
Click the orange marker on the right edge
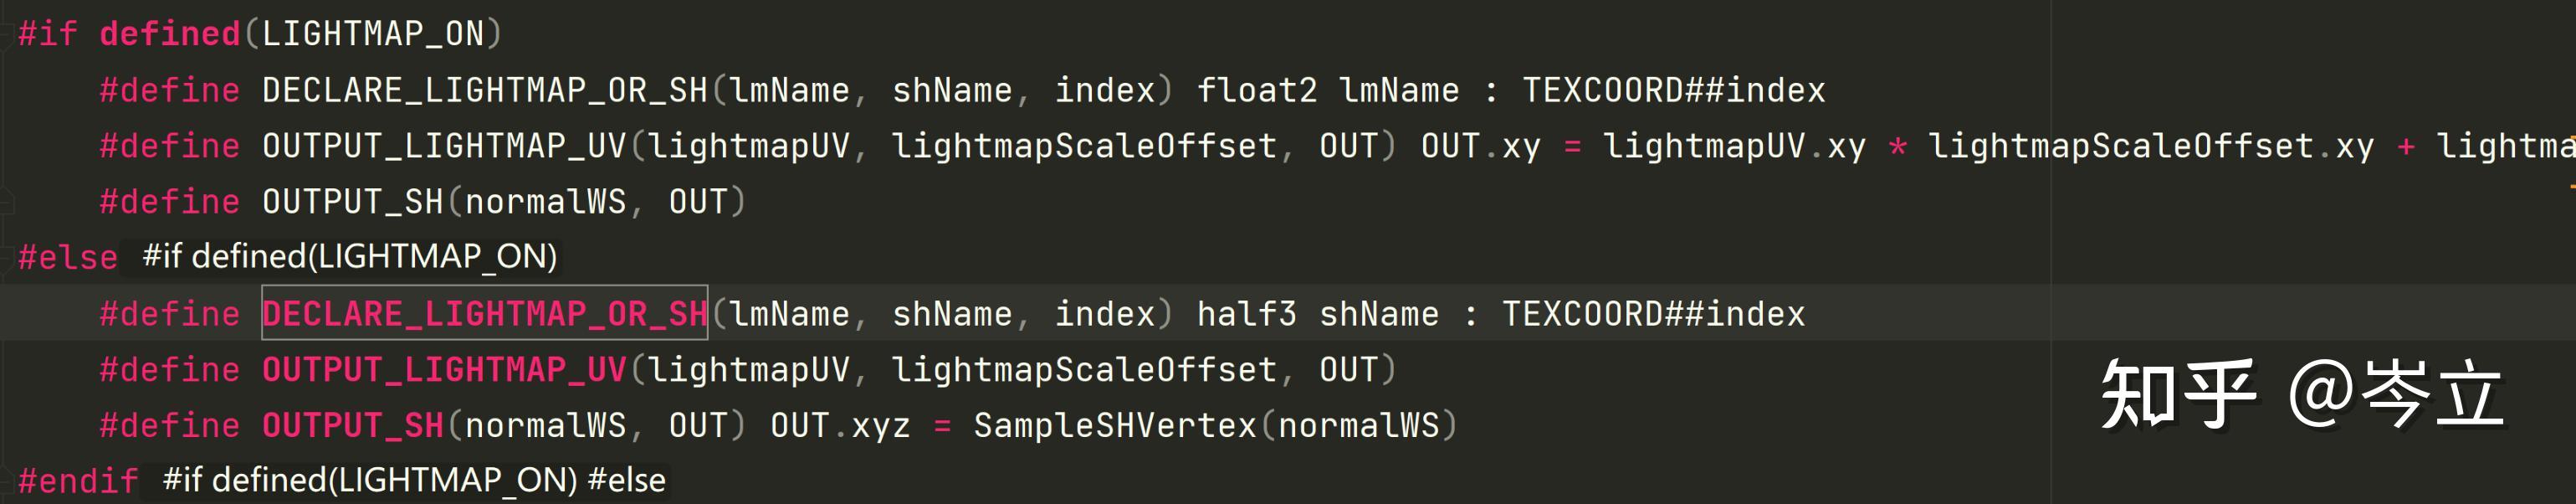pos(2570,186)
